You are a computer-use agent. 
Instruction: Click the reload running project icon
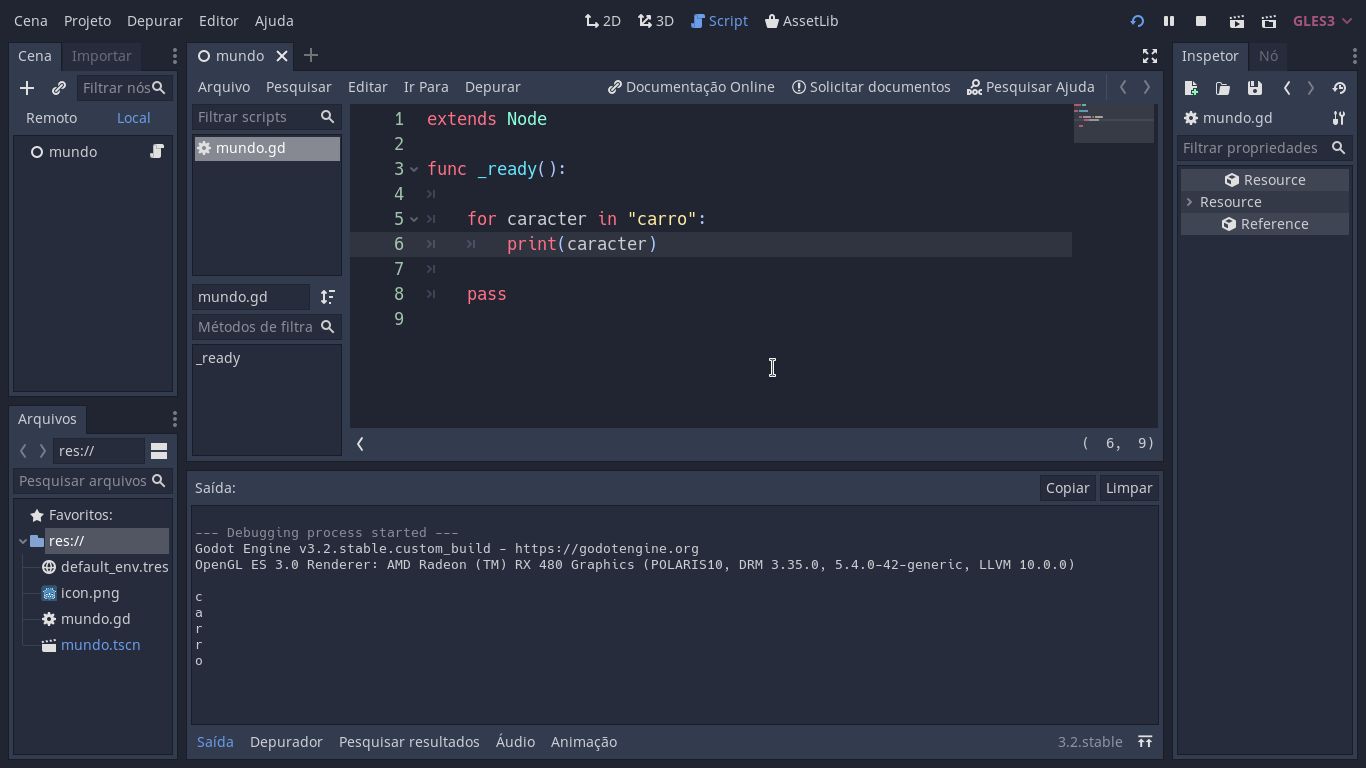click(1137, 21)
